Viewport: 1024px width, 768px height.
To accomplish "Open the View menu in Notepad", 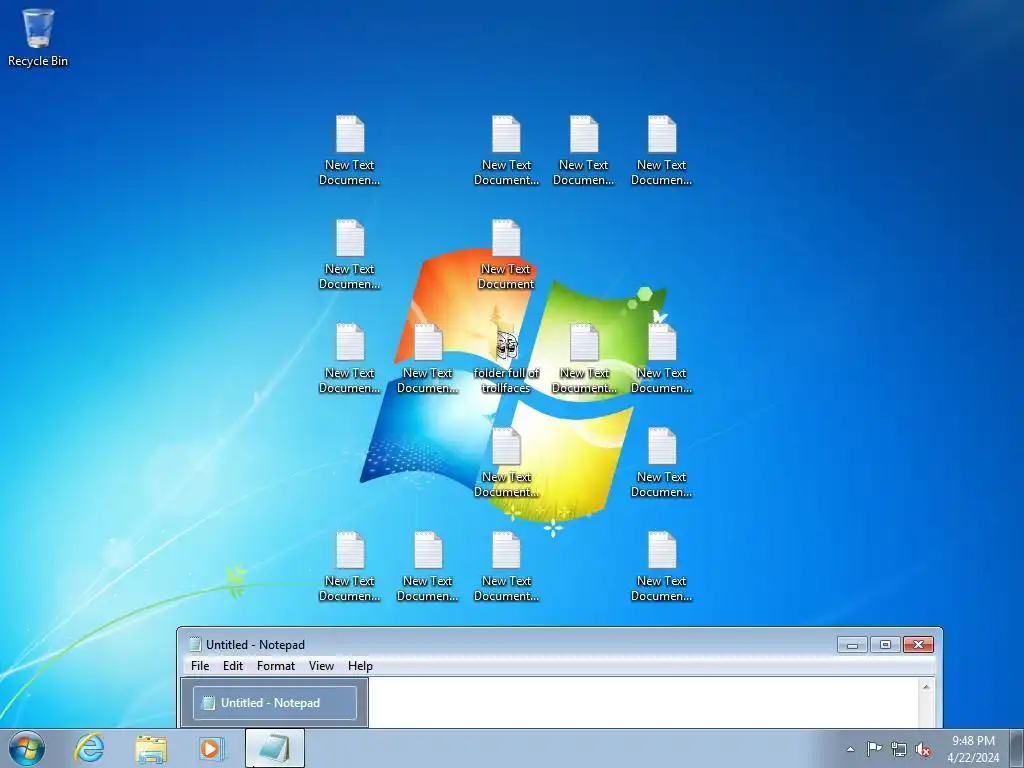I will 321,665.
